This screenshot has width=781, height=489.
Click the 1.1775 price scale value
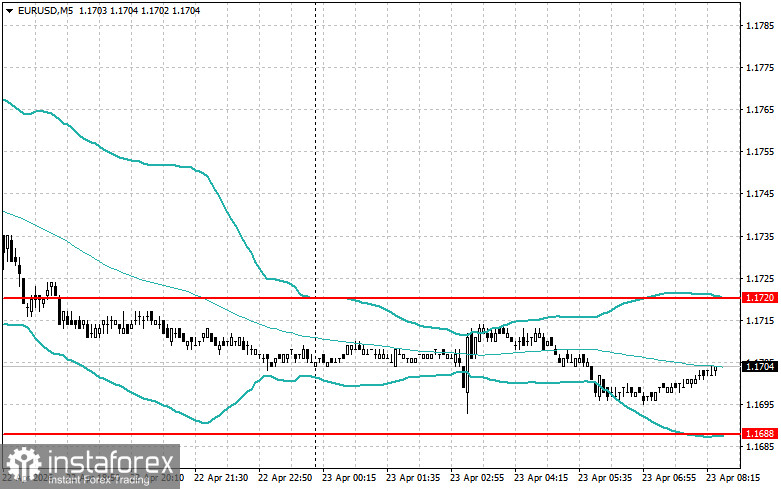click(761, 67)
